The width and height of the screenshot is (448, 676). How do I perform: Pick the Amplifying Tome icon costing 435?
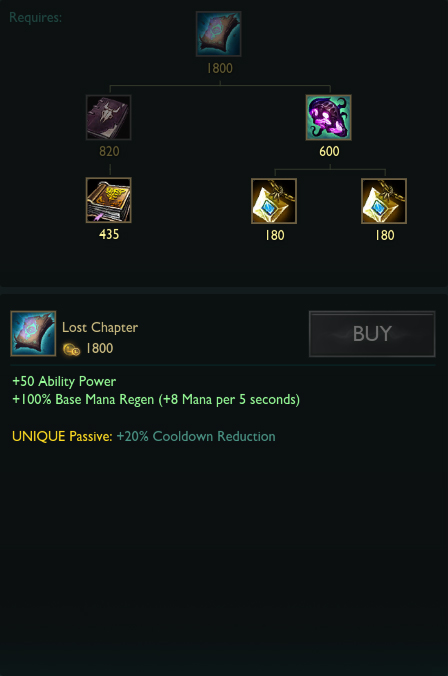coord(109,200)
